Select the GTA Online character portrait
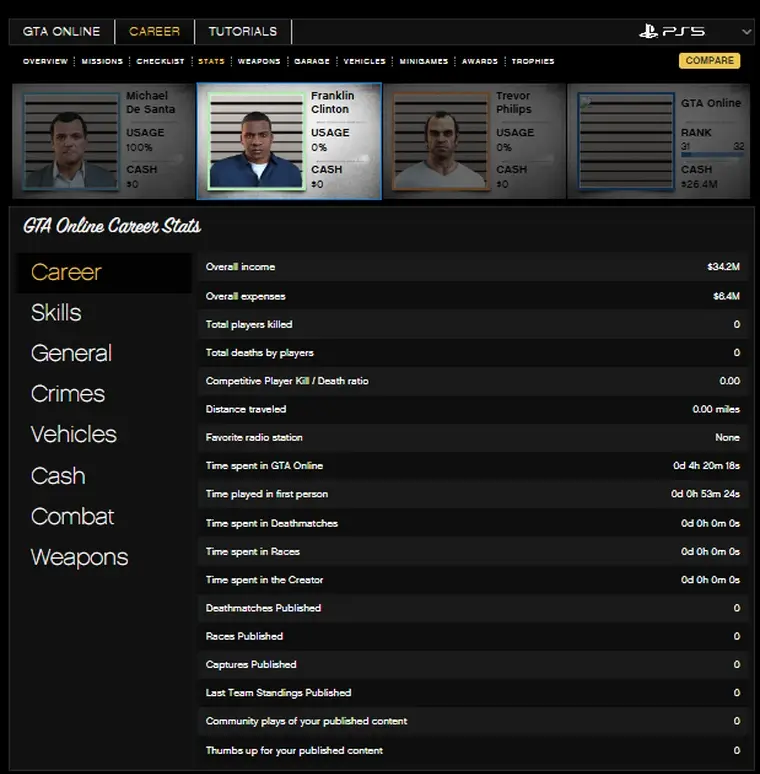 click(x=626, y=141)
